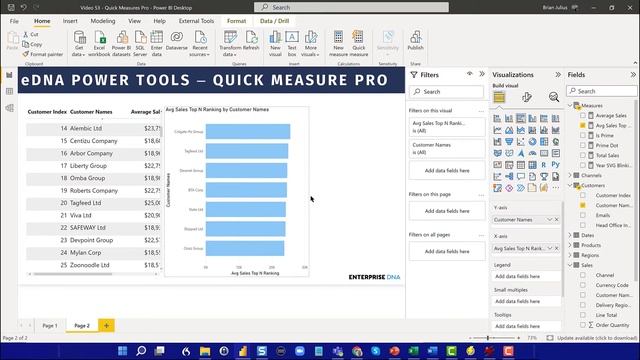Refresh the data

[x=251, y=41]
